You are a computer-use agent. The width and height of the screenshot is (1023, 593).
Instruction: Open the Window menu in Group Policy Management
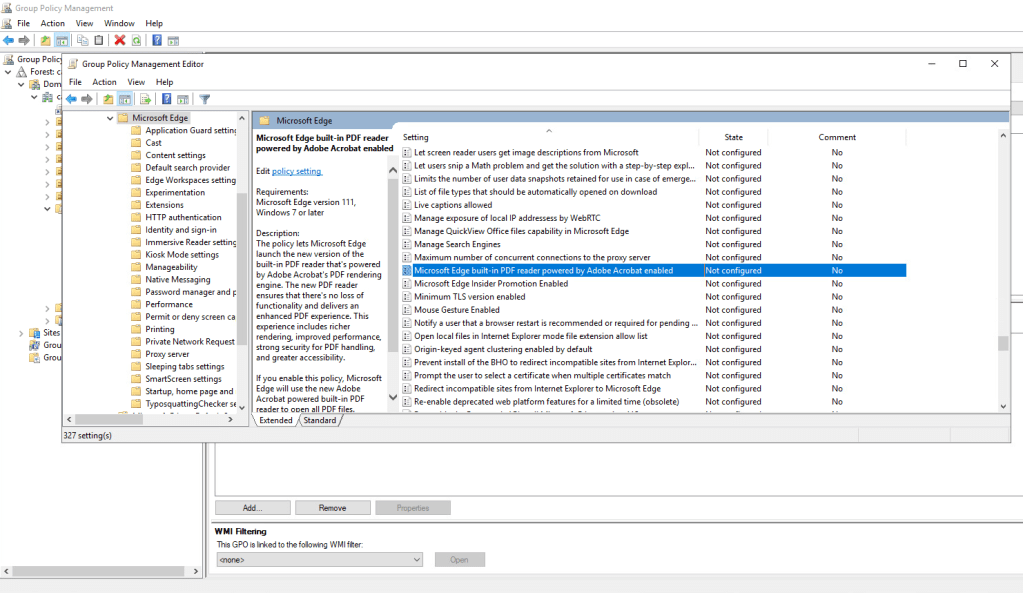[x=120, y=23]
